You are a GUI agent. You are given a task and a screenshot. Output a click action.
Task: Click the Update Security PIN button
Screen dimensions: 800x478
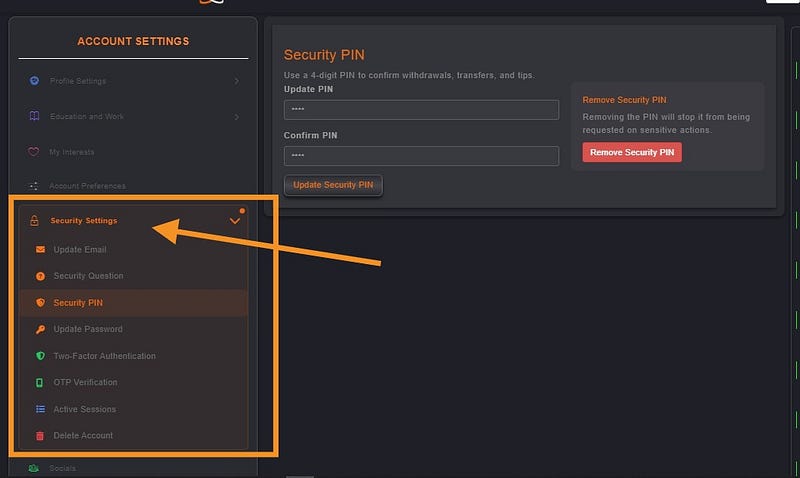pyautogui.click(x=333, y=185)
